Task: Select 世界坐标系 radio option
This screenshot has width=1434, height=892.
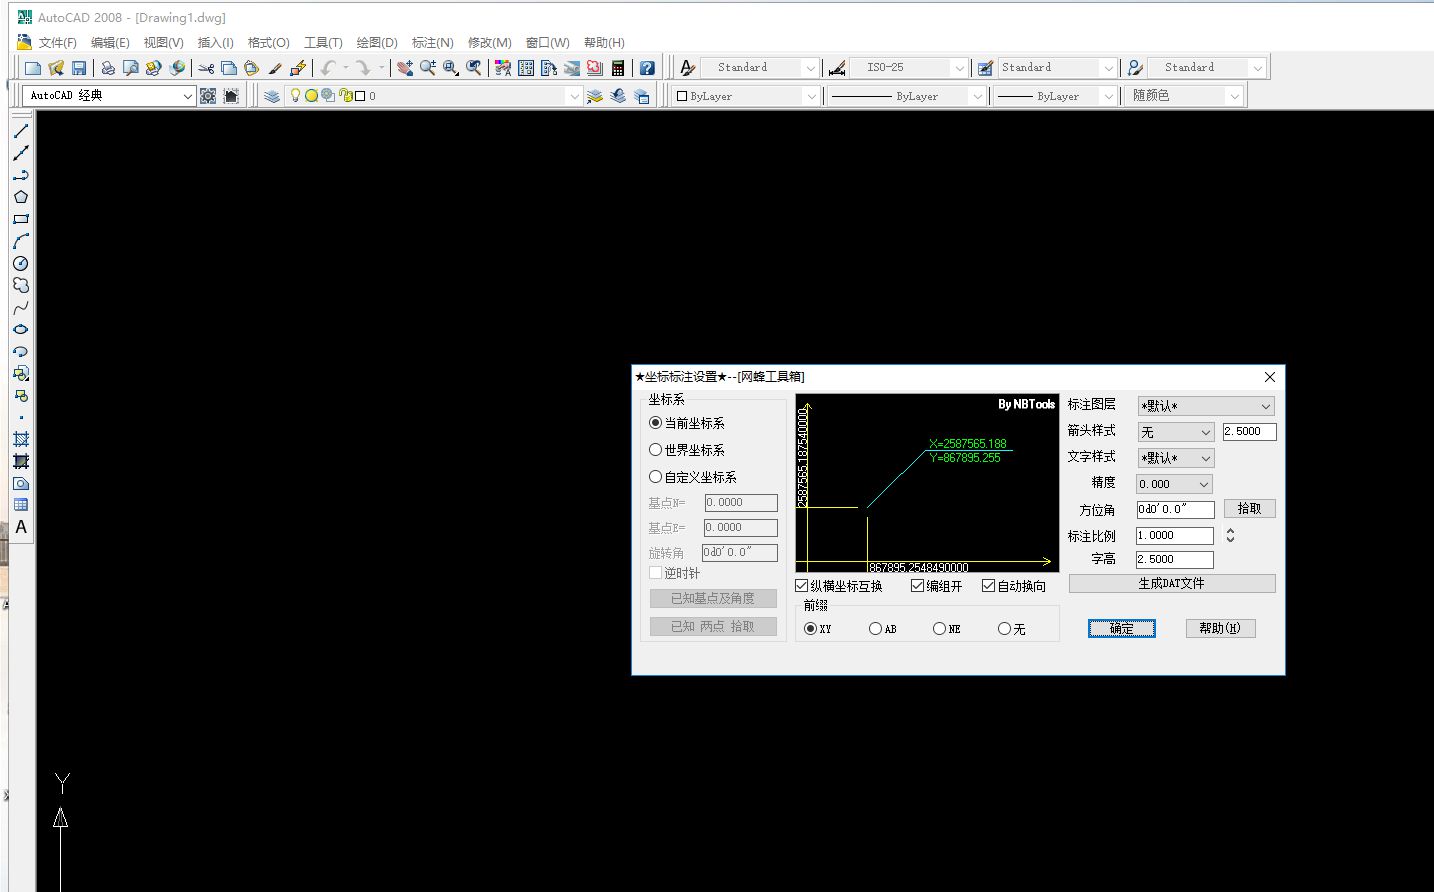Action: point(687,450)
